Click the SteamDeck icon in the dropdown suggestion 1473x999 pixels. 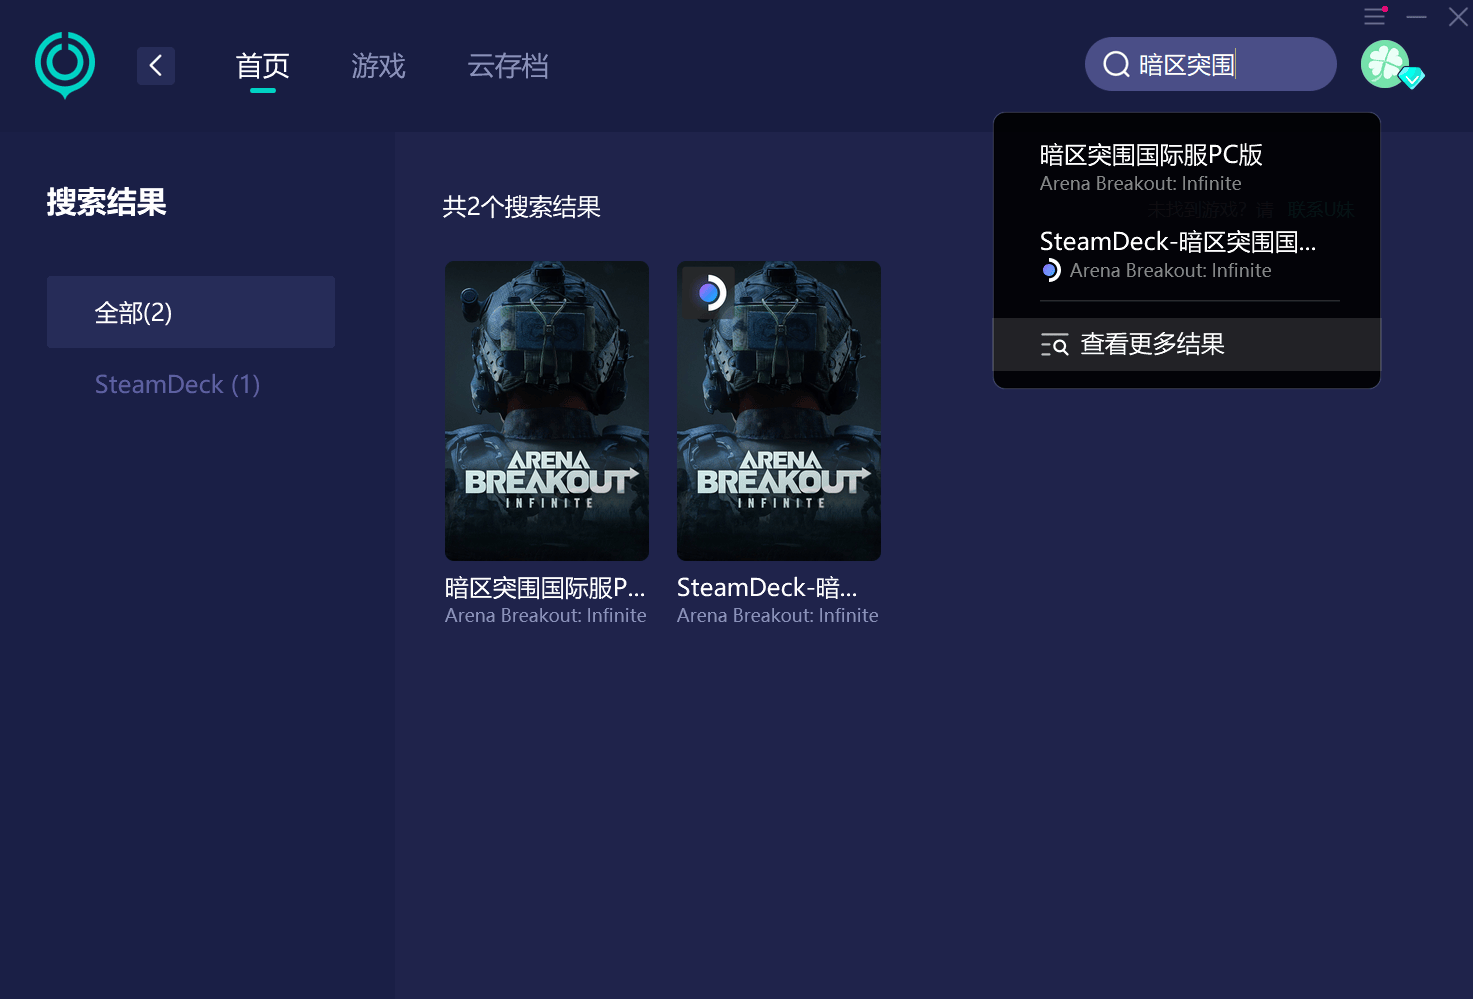[1050, 270]
